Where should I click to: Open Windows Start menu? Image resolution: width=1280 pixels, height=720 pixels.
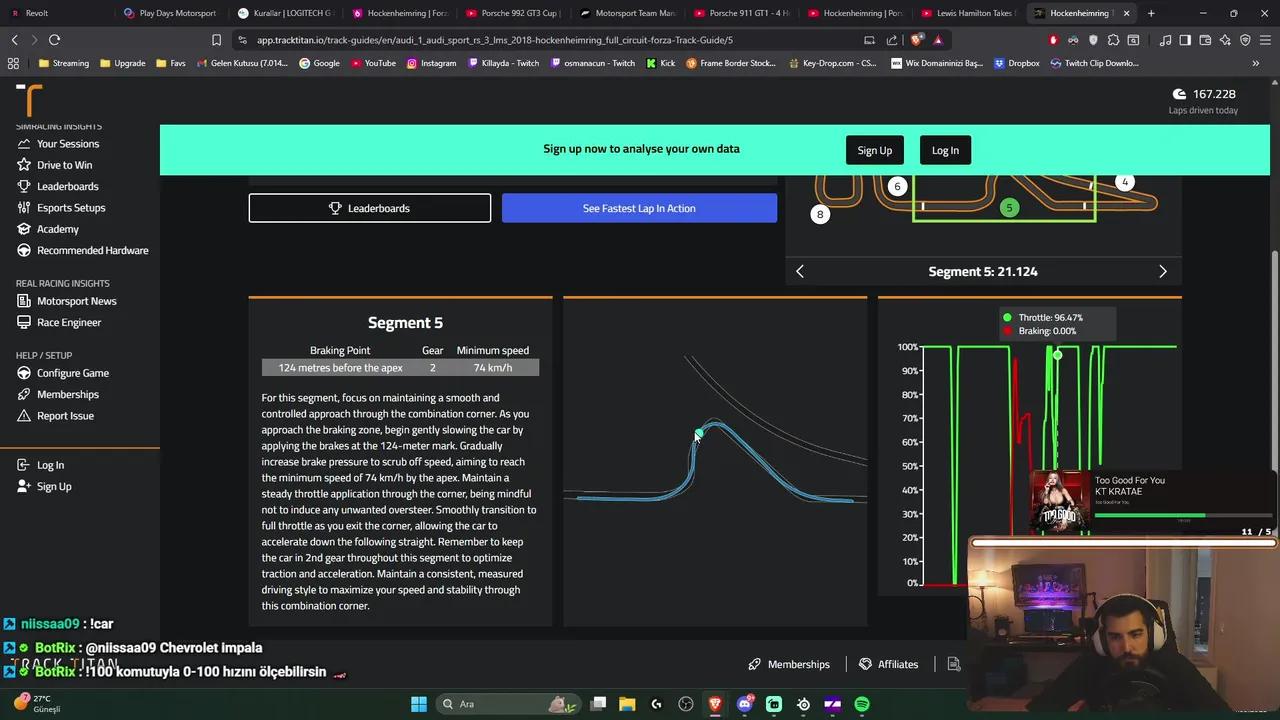point(419,704)
